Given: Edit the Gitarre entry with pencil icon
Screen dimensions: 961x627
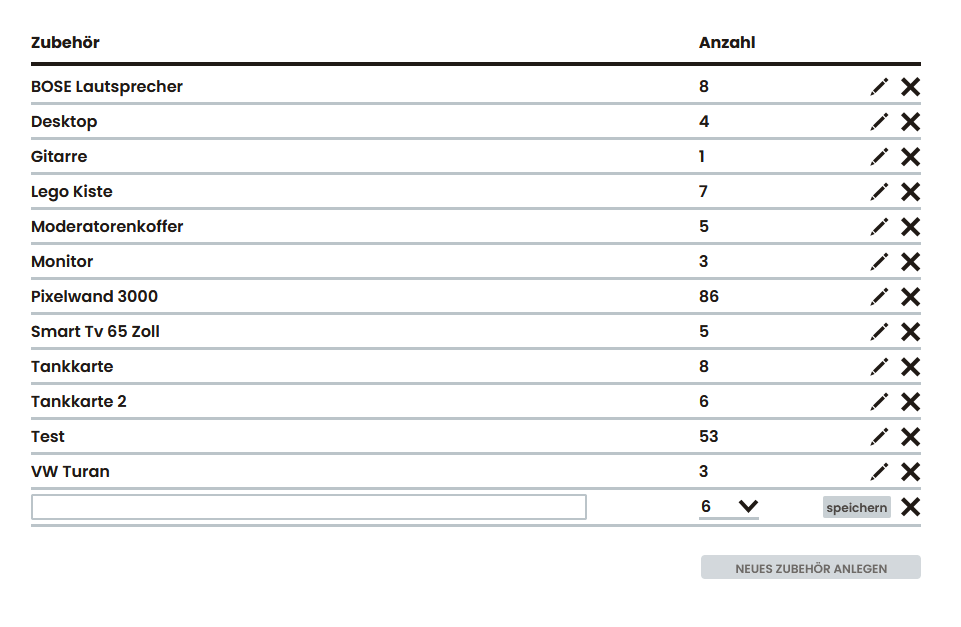Looking at the screenshot, I should pos(879,157).
